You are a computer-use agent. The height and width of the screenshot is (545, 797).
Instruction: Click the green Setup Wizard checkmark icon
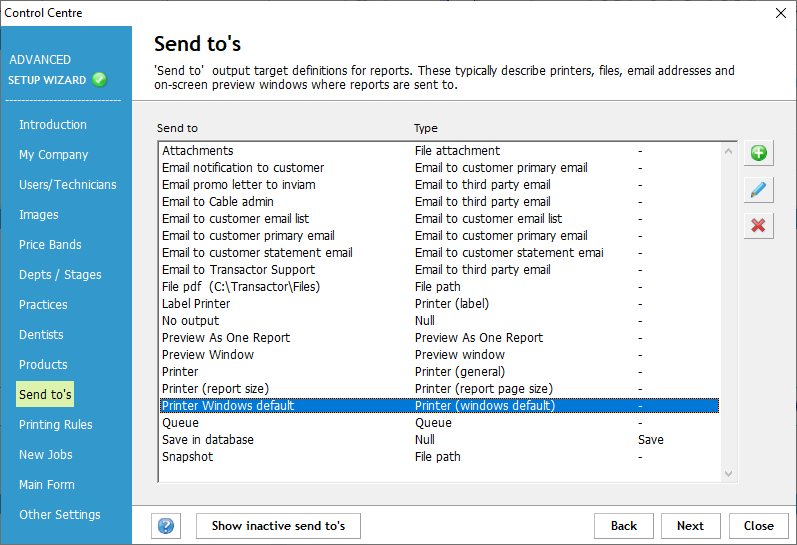click(100, 80)
